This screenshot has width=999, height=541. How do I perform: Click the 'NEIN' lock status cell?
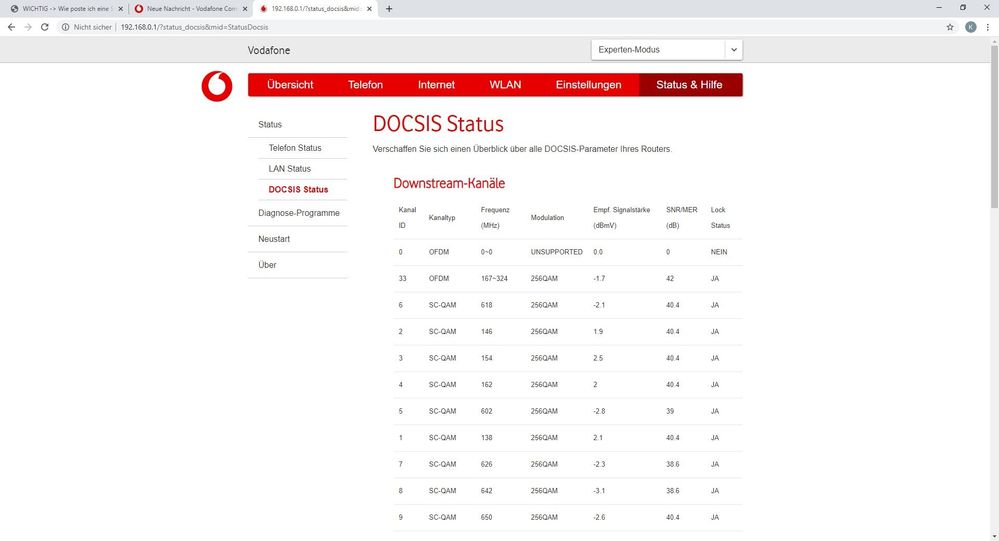click(719, 252)
